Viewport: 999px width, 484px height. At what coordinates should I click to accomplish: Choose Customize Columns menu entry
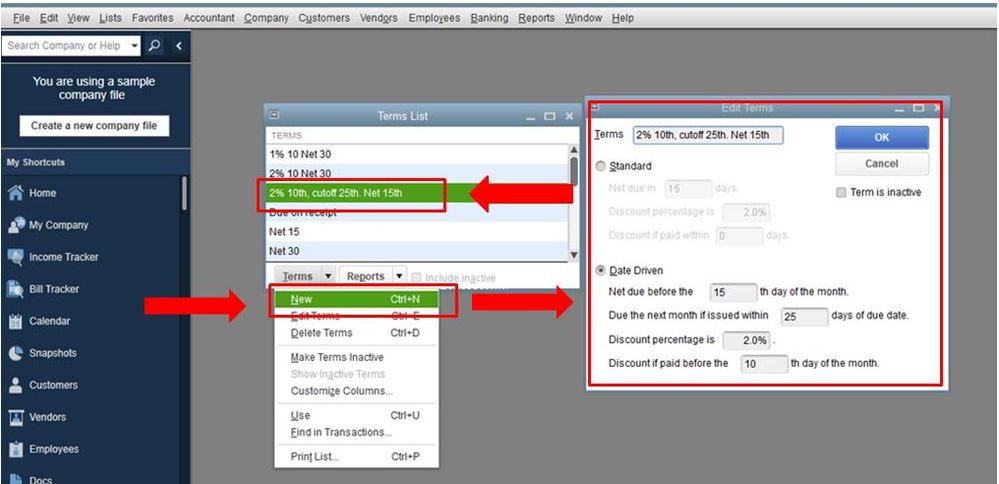tap(357, 391)
